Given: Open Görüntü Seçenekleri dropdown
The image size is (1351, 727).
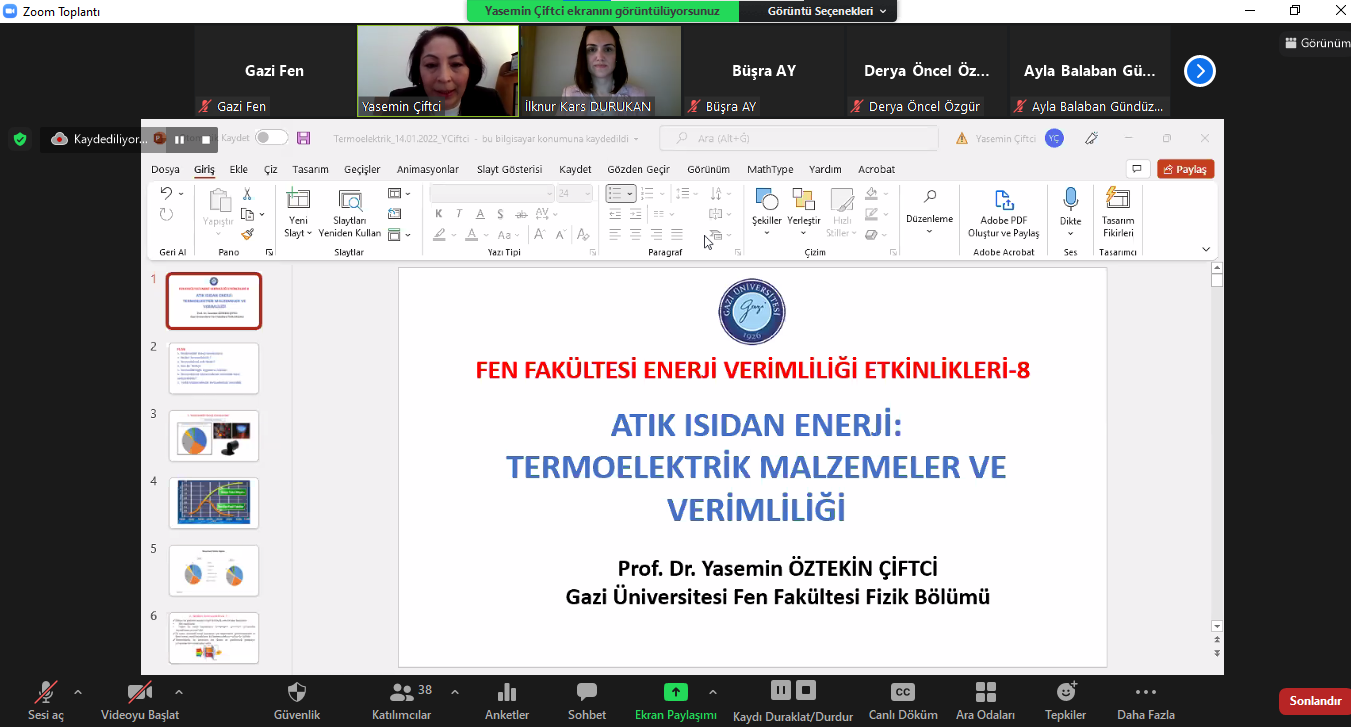Looking at the screenshot, I should tap(826, 11).
